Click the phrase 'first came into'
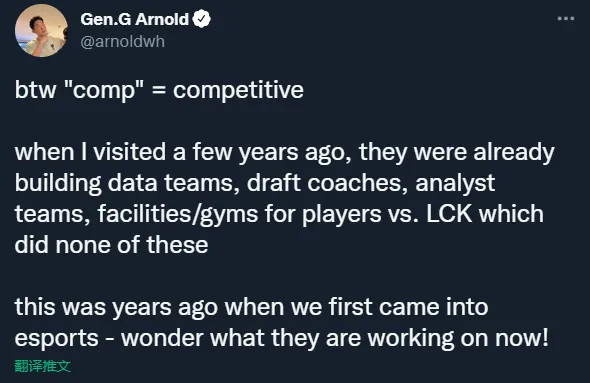This screenshot has width=590, height=383. [408, 307]
